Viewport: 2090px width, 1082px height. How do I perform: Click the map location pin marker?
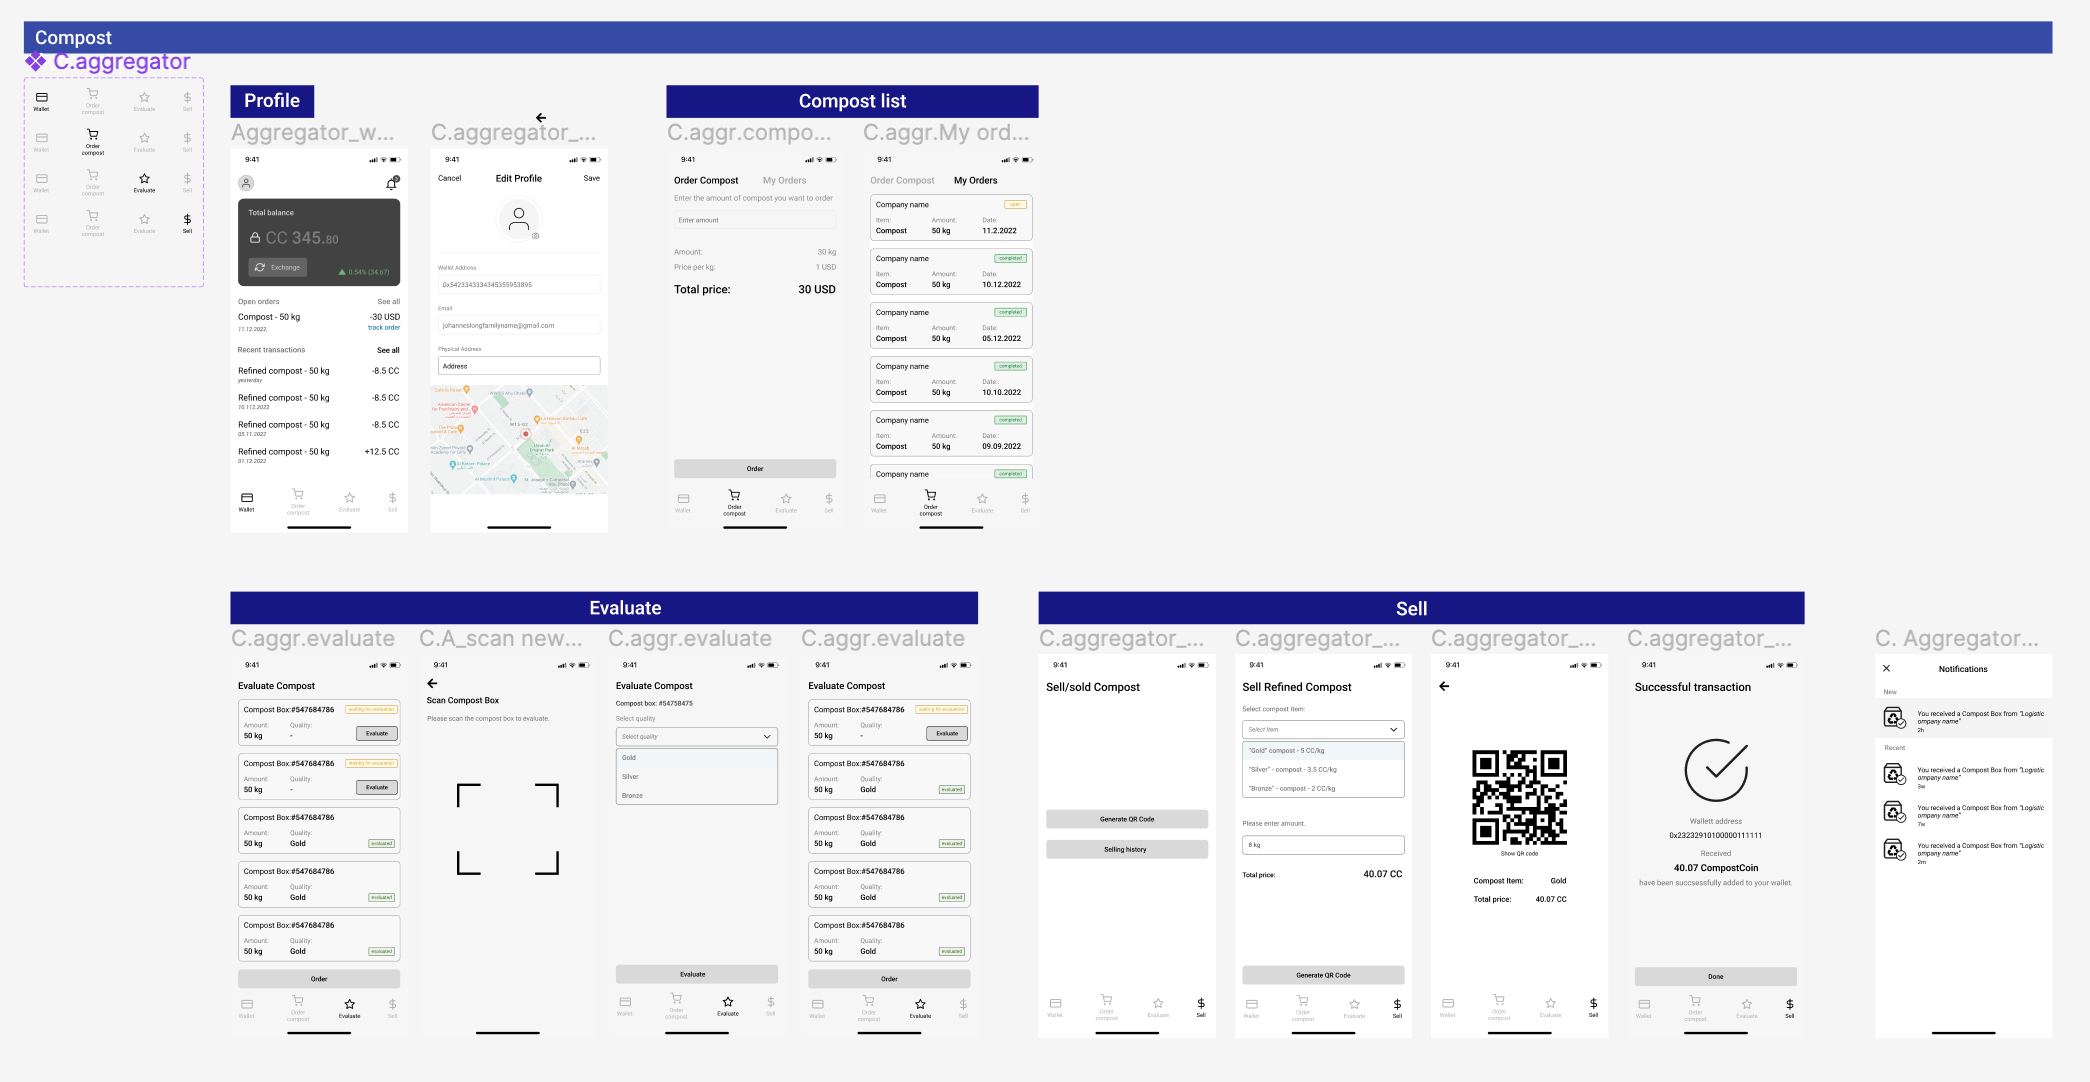pos(525,433)
